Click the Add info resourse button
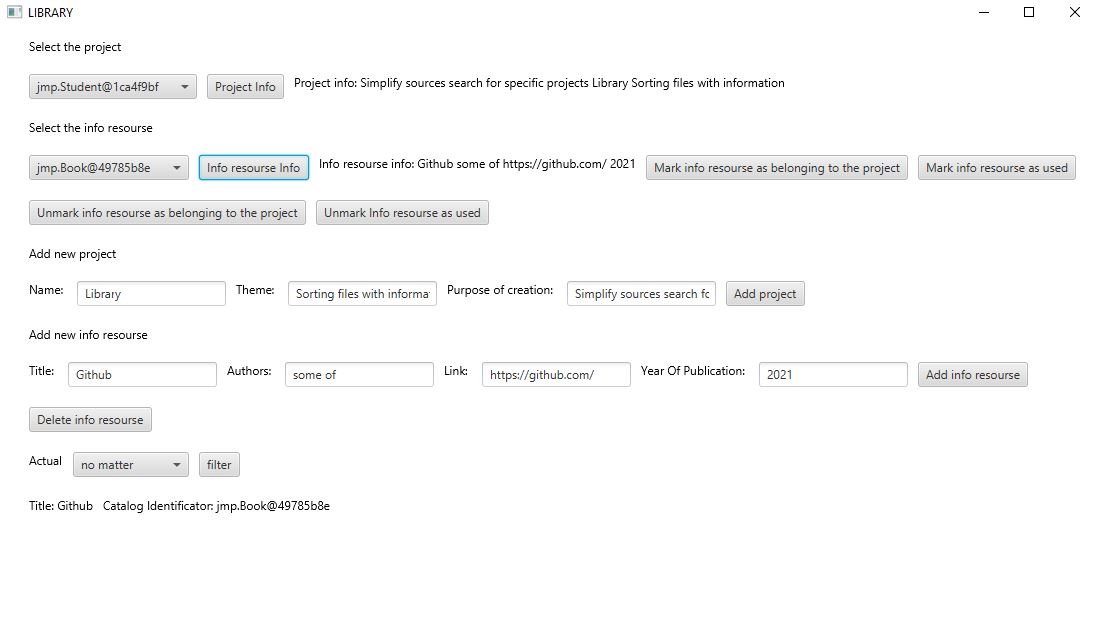This screenshot has width=1096, height=623. click(972, 374)
